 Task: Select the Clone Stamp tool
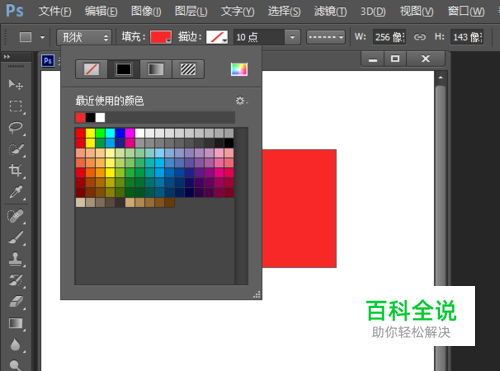pyautogui.click(x=15, y=259)
